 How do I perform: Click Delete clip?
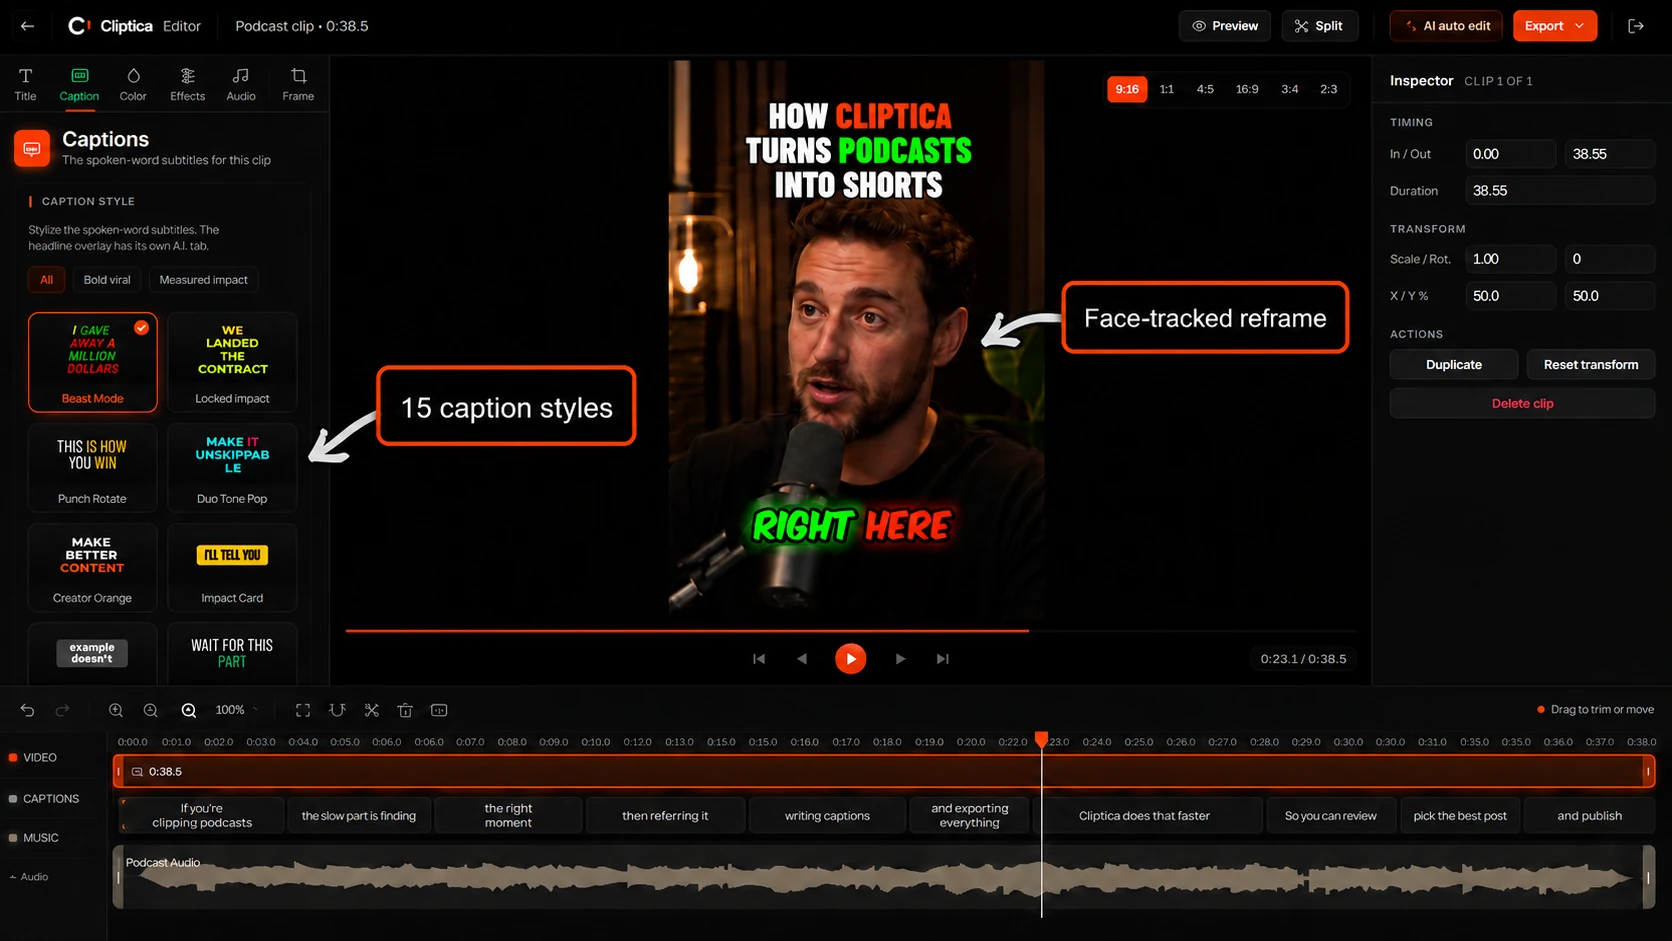pos(1522,404)
